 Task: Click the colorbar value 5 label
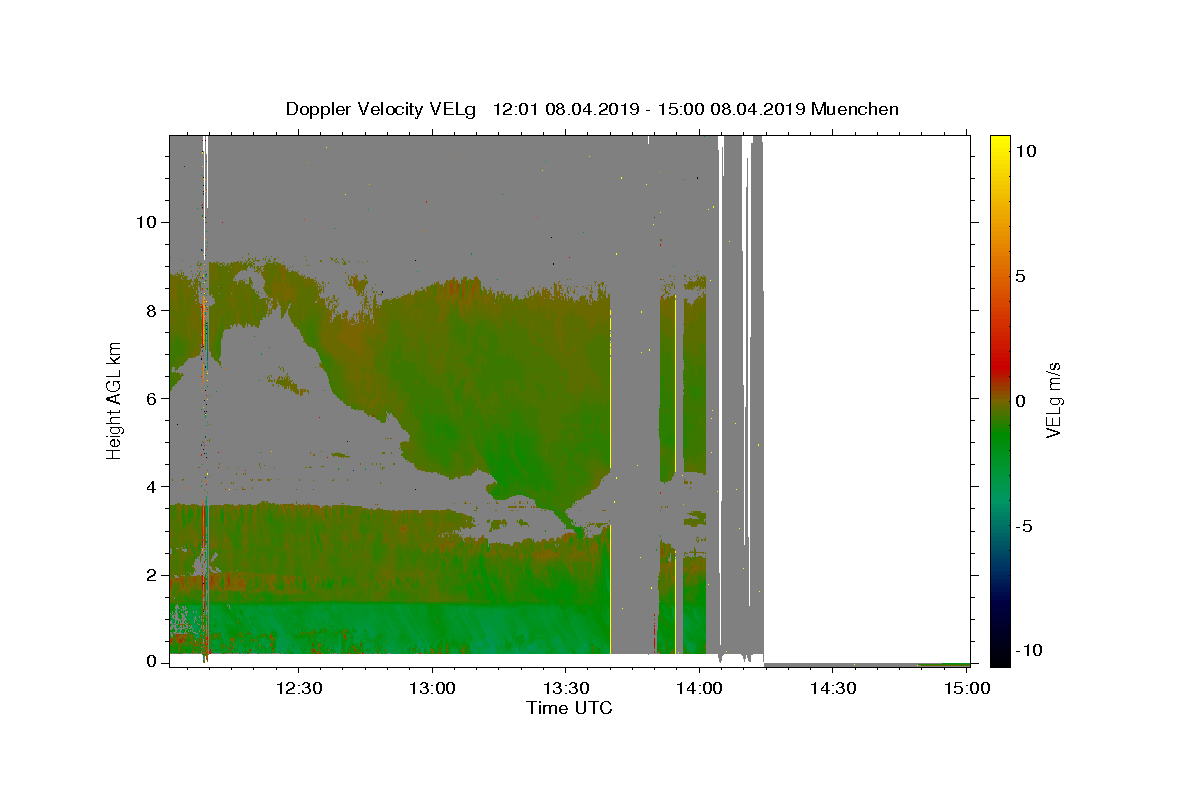pyautogui.click(x=1020, y=276)
